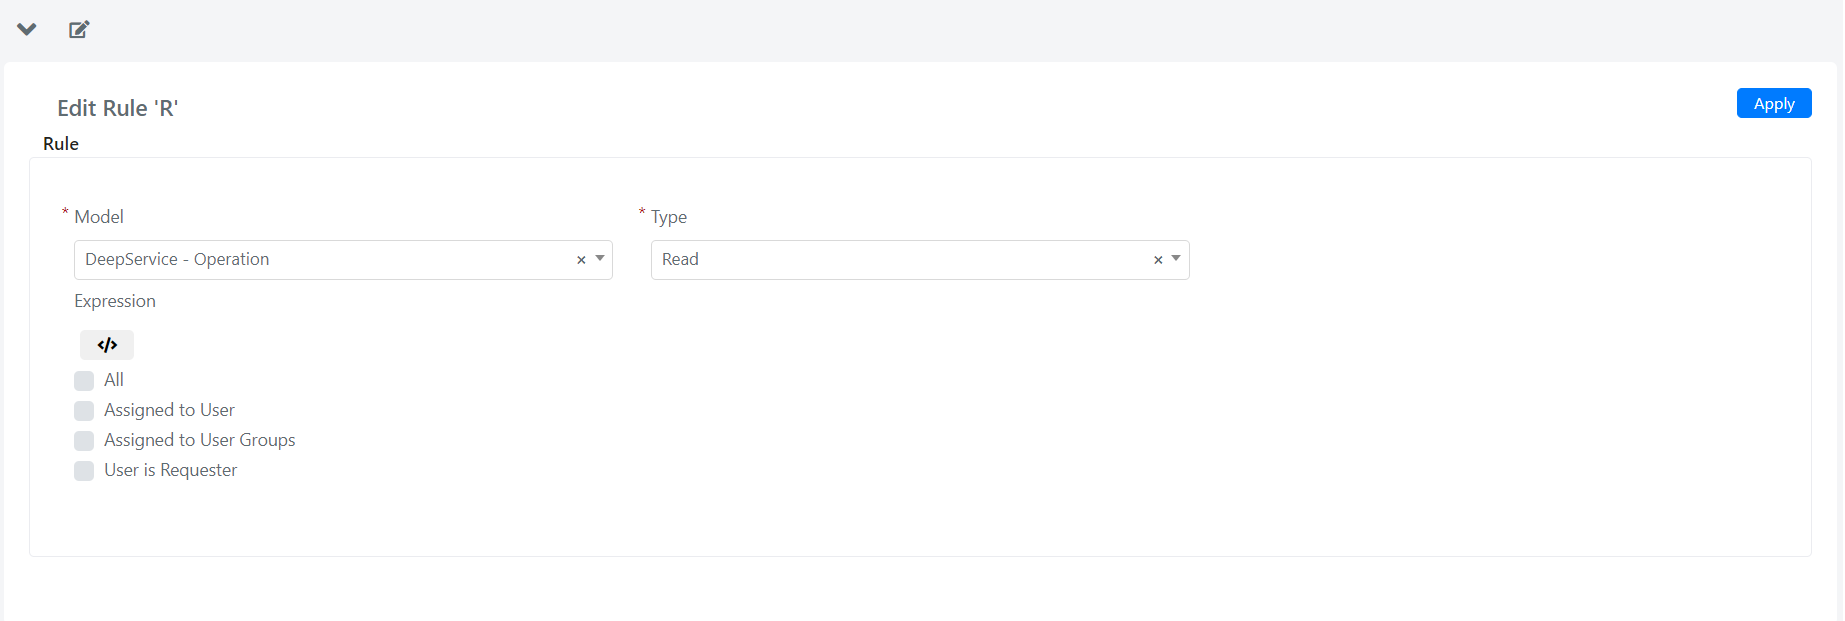Select the Rule section heading
Screen dimensions: 1845x621
pos(61,144)
